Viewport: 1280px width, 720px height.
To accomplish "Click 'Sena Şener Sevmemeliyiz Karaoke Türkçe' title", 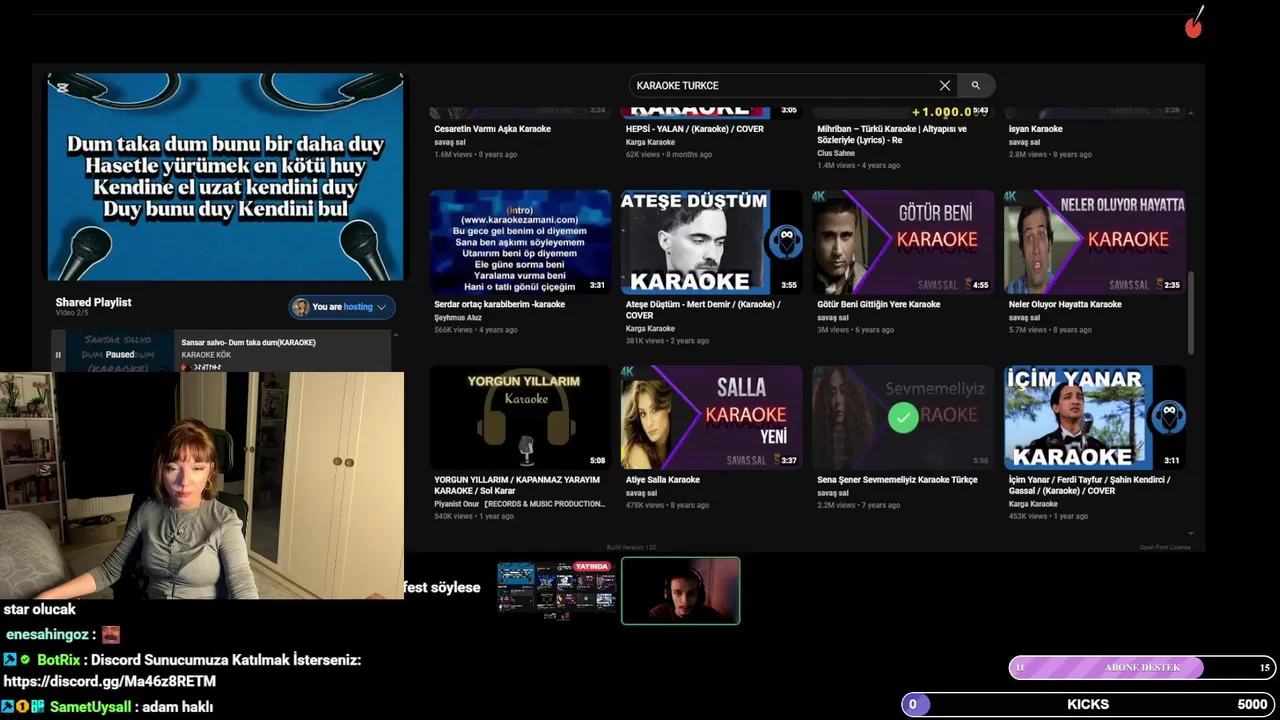I will click(897, 480).
